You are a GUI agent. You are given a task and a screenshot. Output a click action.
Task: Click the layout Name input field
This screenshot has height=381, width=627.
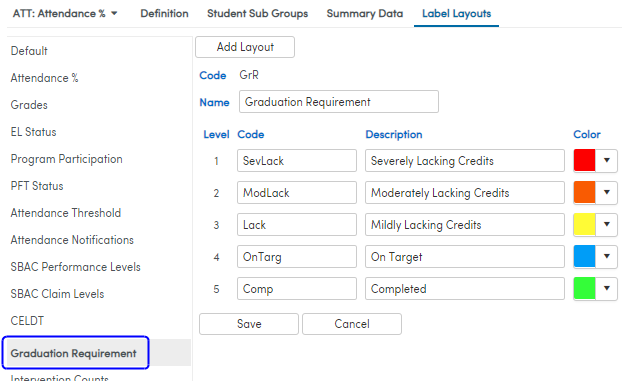click(x=339, y=102)
